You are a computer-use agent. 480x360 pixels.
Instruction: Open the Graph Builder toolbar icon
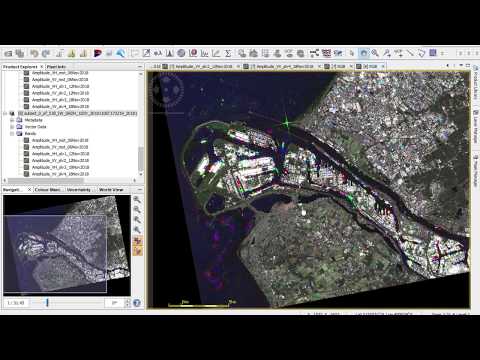tap(314, 53)
